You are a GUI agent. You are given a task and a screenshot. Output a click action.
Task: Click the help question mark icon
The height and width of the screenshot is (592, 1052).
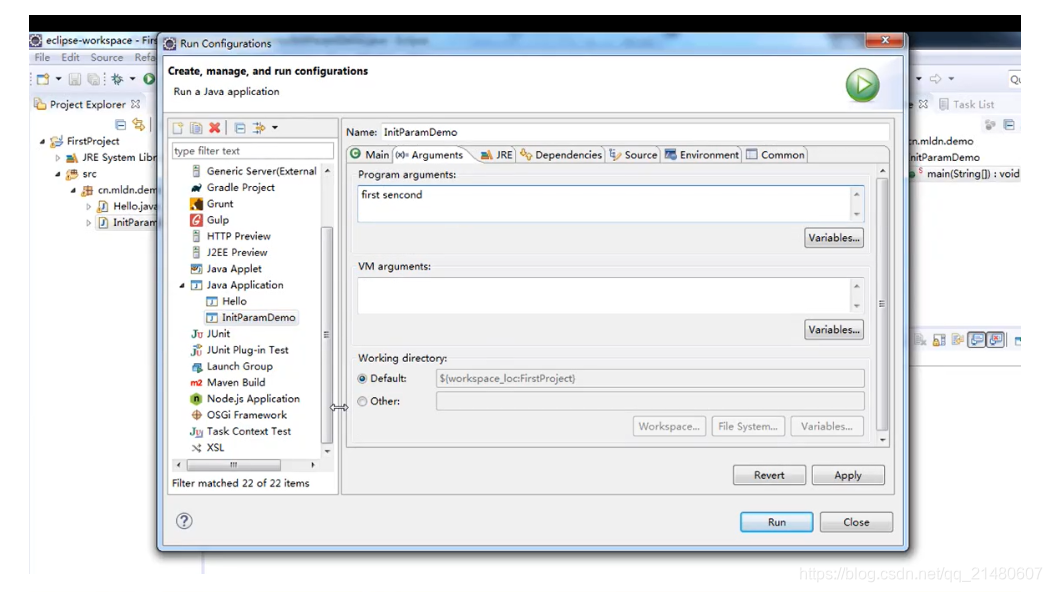pos(184,521)
